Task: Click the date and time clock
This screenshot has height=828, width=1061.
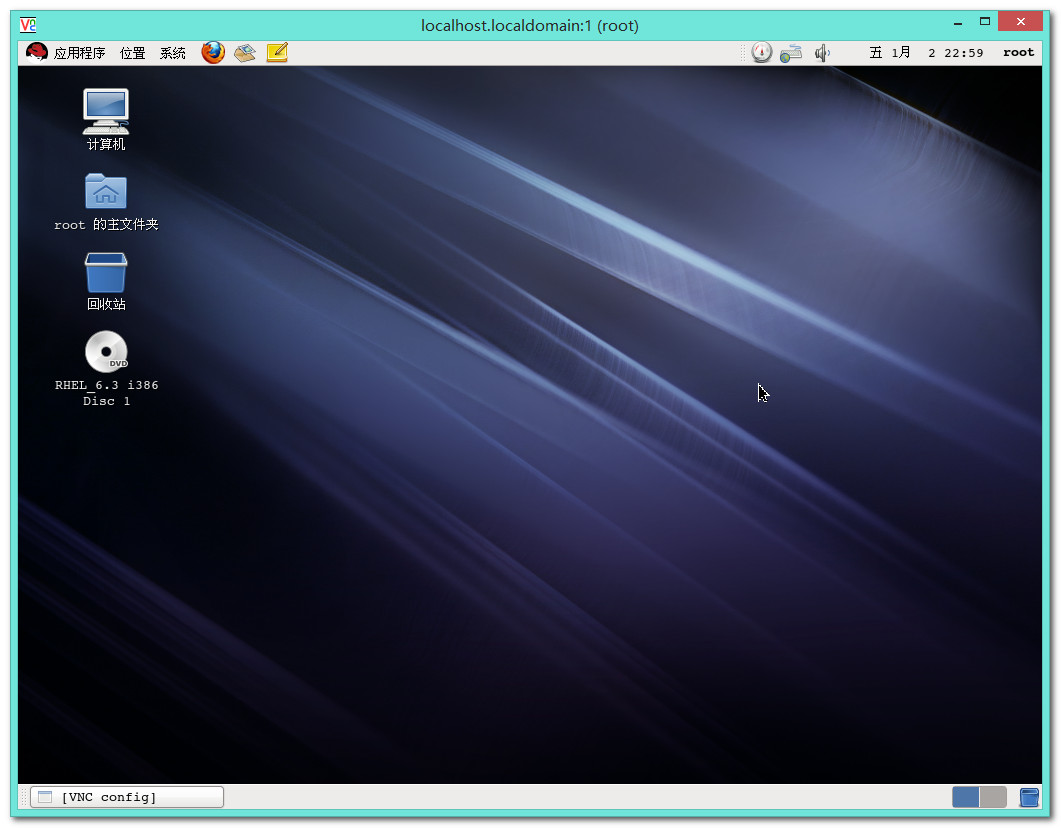Action: click(x=926, y=53)
